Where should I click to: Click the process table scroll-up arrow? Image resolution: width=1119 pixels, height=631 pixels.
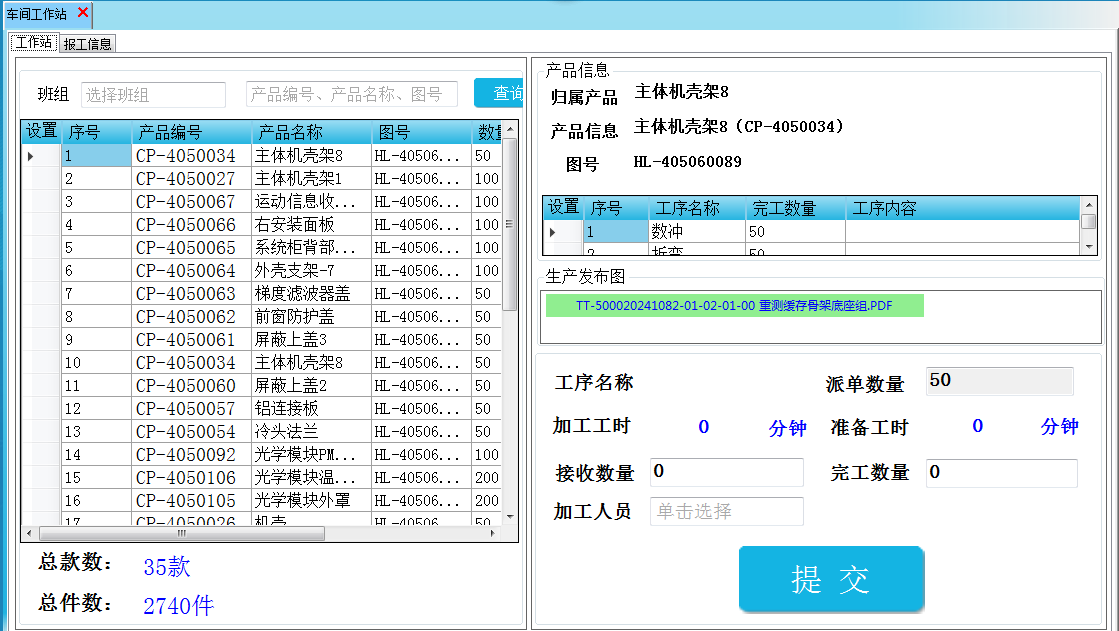[x=1088, y=205]
